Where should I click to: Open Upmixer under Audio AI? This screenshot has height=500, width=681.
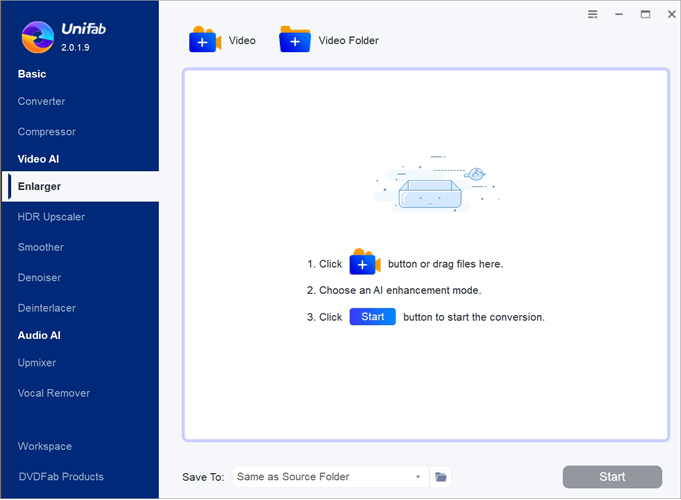(x=38, y=362)
